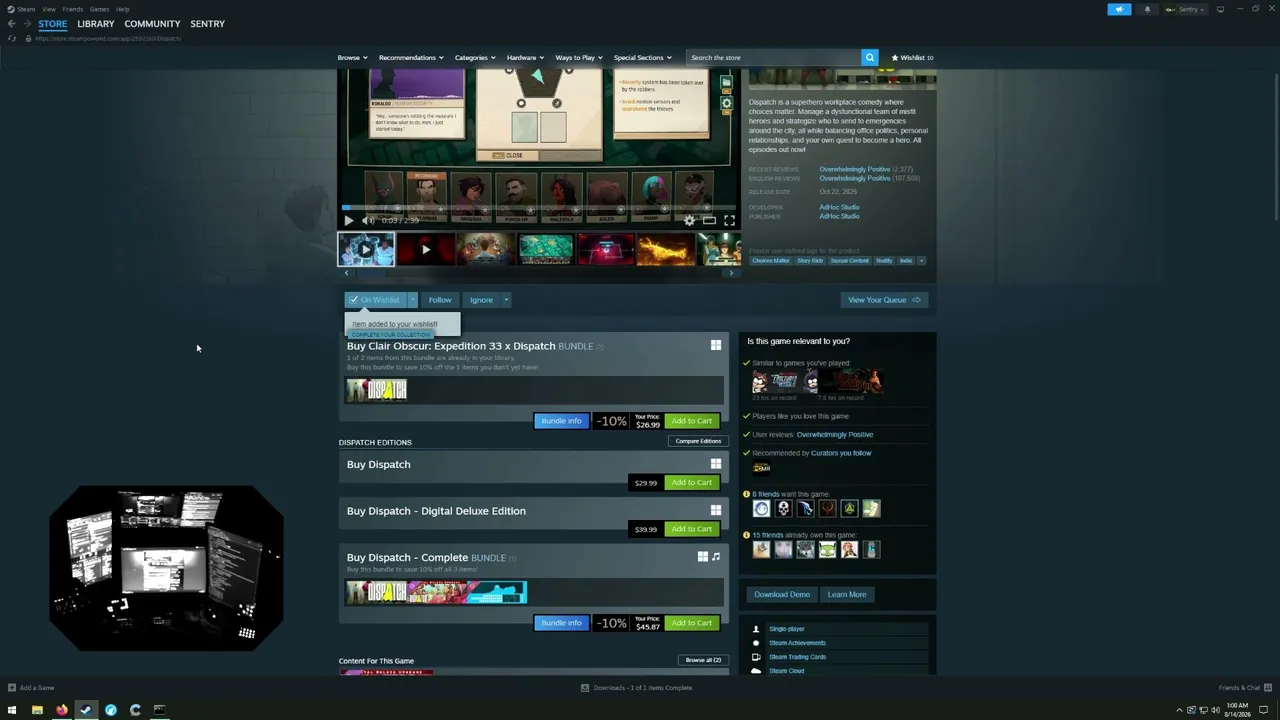The height and width of the screenshot is (720, 1280).
Task: Open Windows Start menu
Action: [12, 710]
